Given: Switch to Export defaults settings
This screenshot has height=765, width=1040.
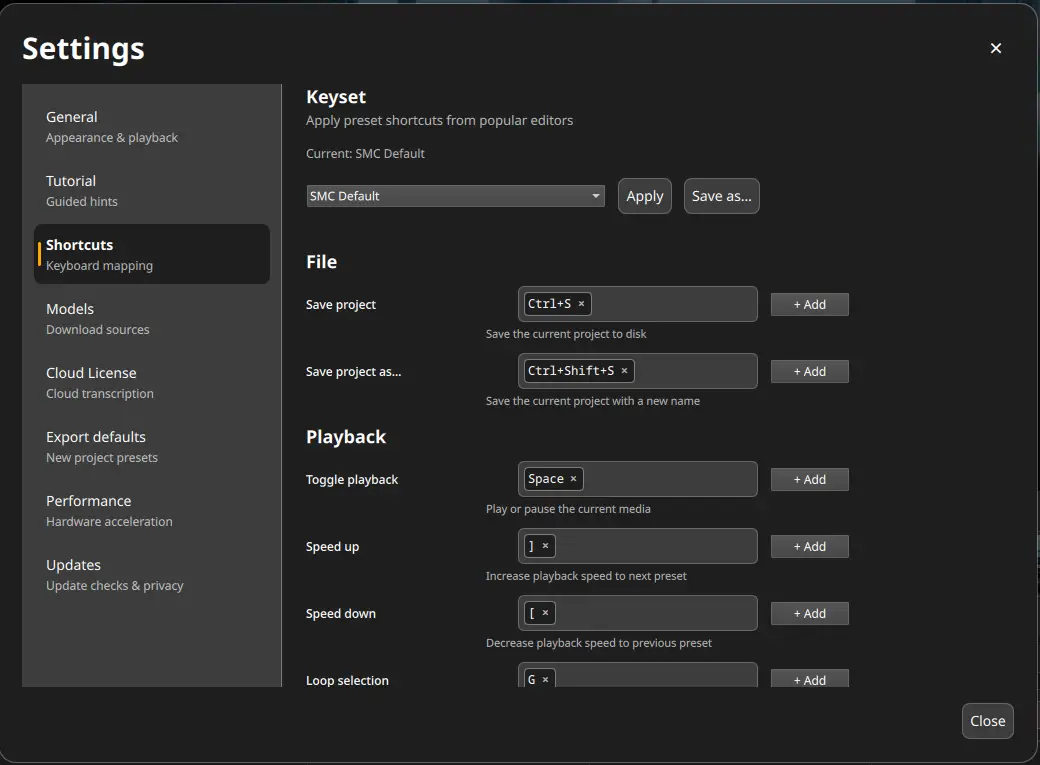Looking at the screenshot, I should (x=101, y=446).
